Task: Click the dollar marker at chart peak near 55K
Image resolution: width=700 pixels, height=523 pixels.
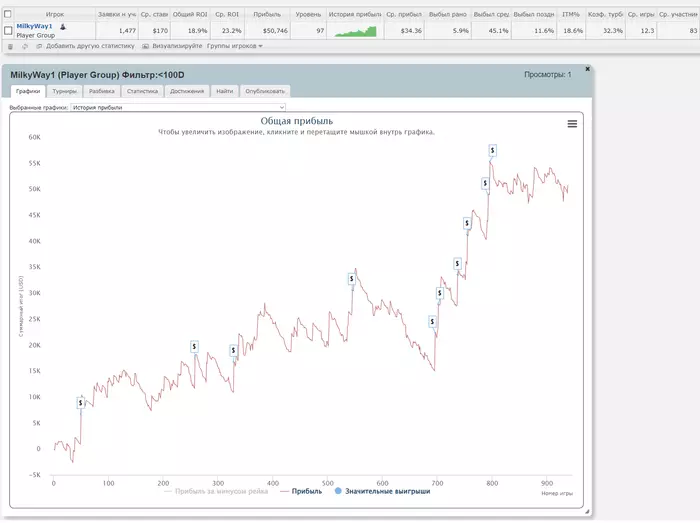Action: point(492,150)
